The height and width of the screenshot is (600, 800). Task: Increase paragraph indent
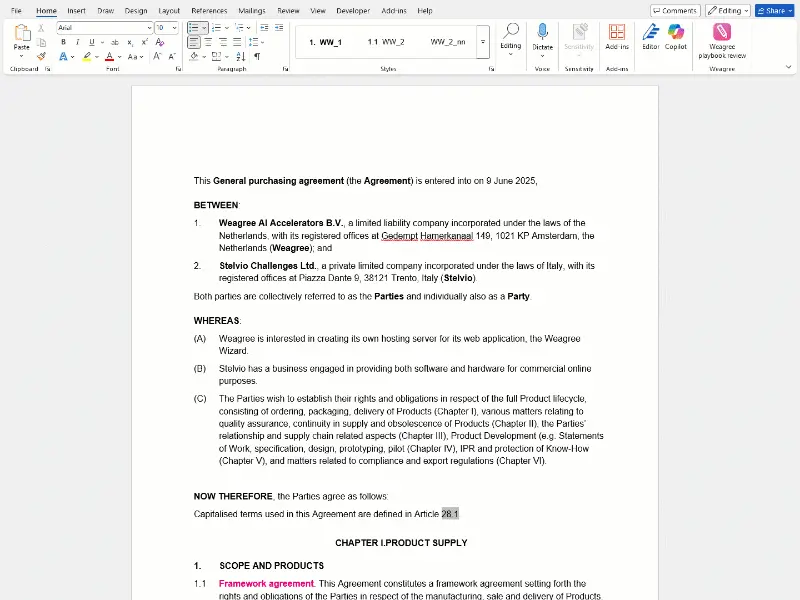[x=279, y=28]
